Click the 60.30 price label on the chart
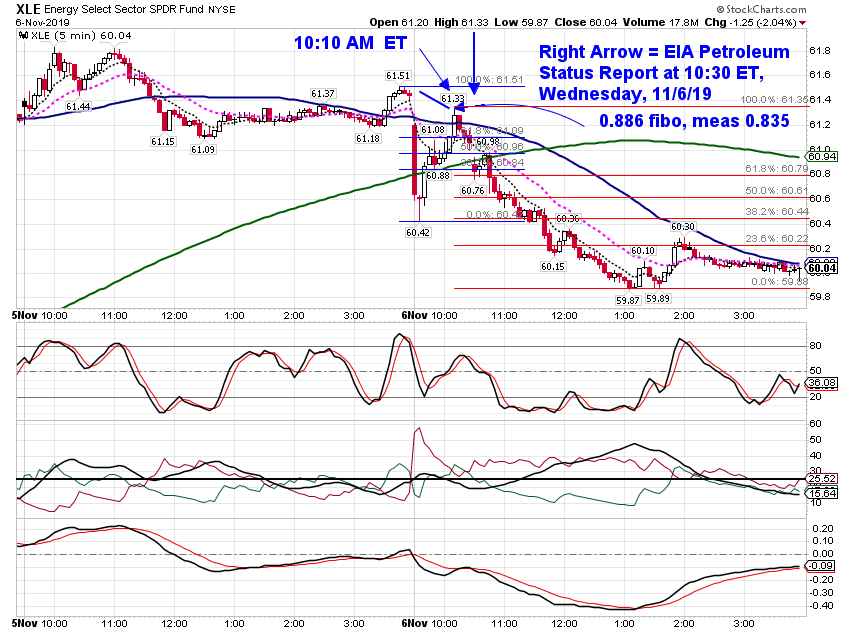The width and height of the screenshot is (850, 633). [x=682, y=227]
